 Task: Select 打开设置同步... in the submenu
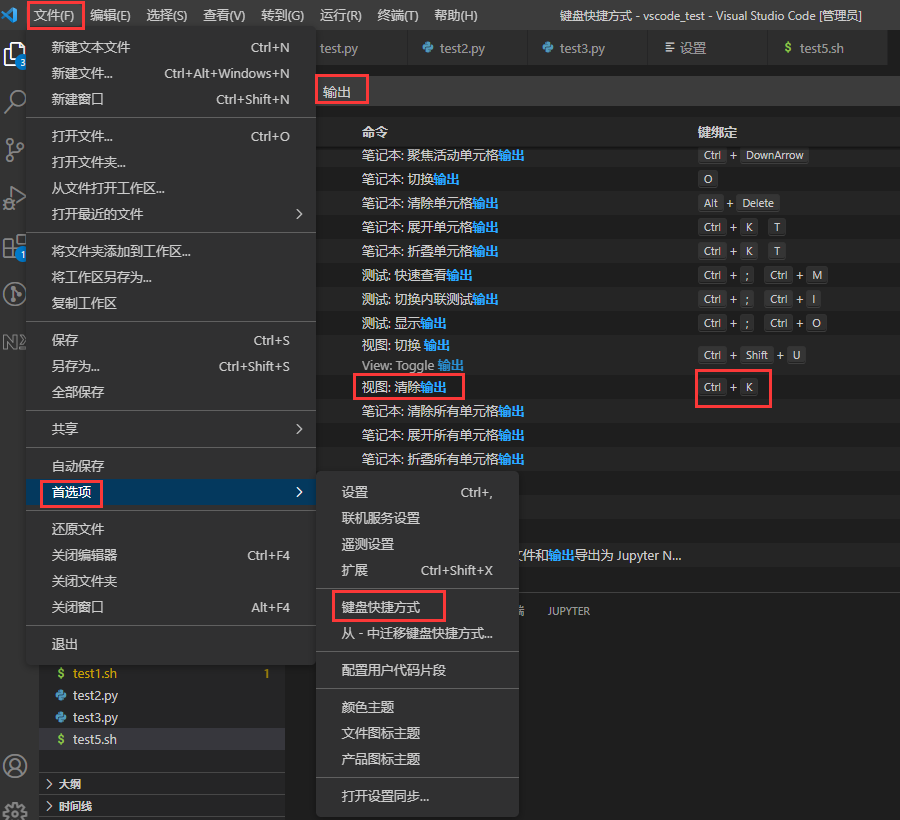tap(417, 796)
